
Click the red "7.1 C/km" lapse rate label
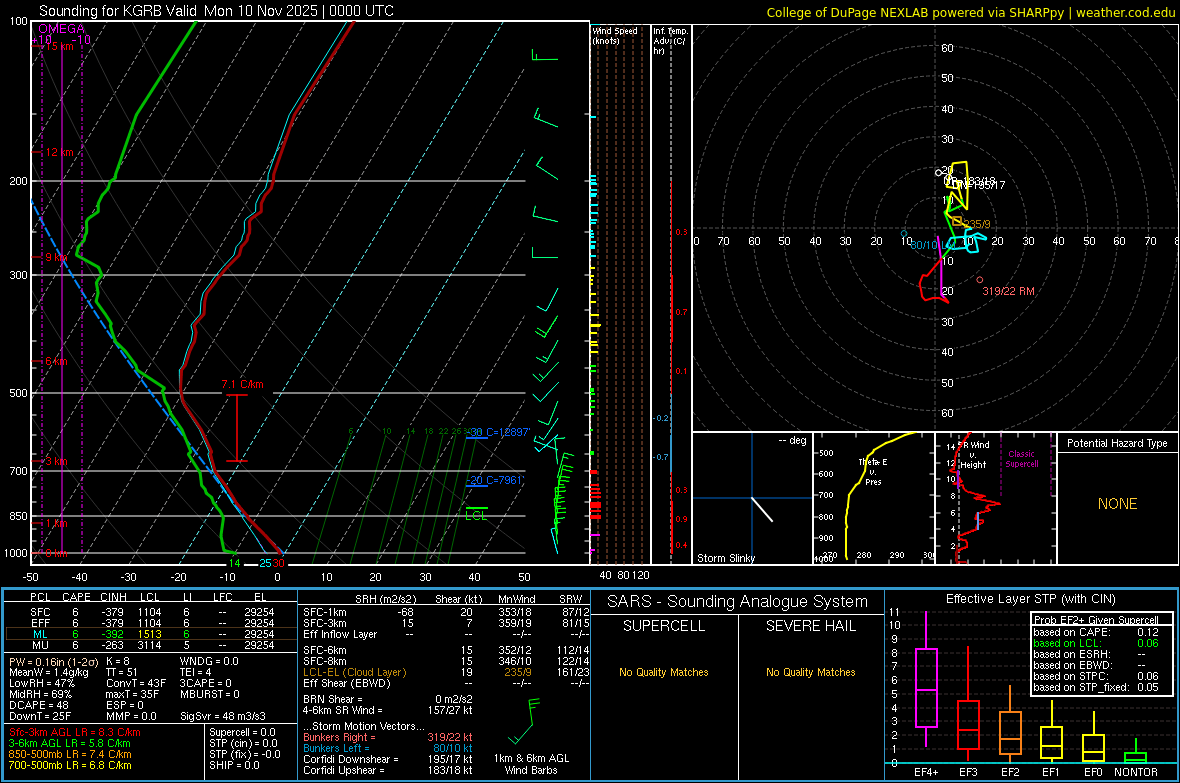(242, 384)
